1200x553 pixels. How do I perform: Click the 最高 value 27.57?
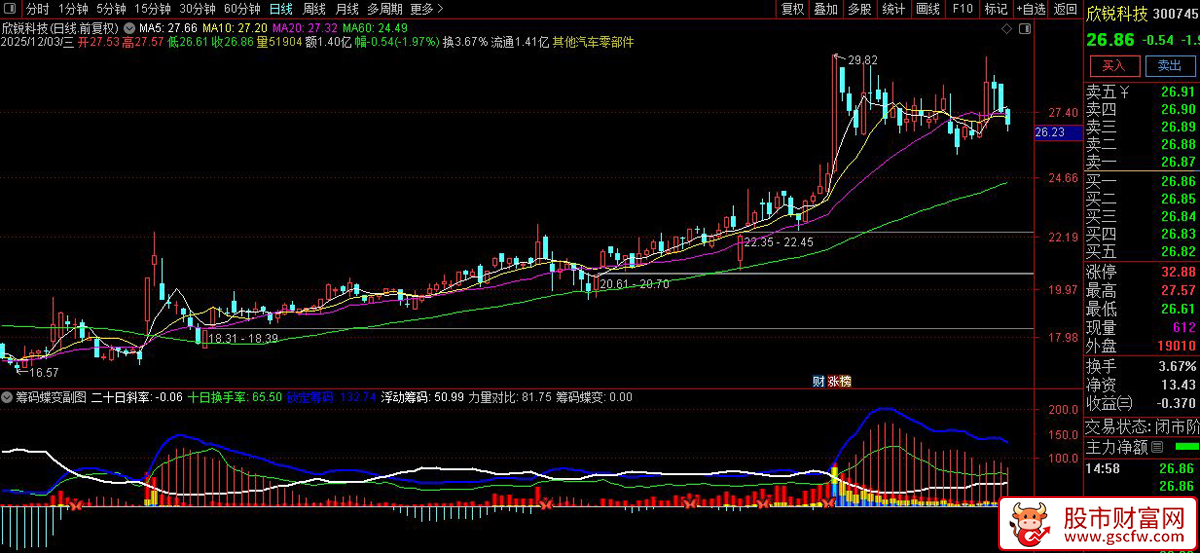pos(1179,291)
